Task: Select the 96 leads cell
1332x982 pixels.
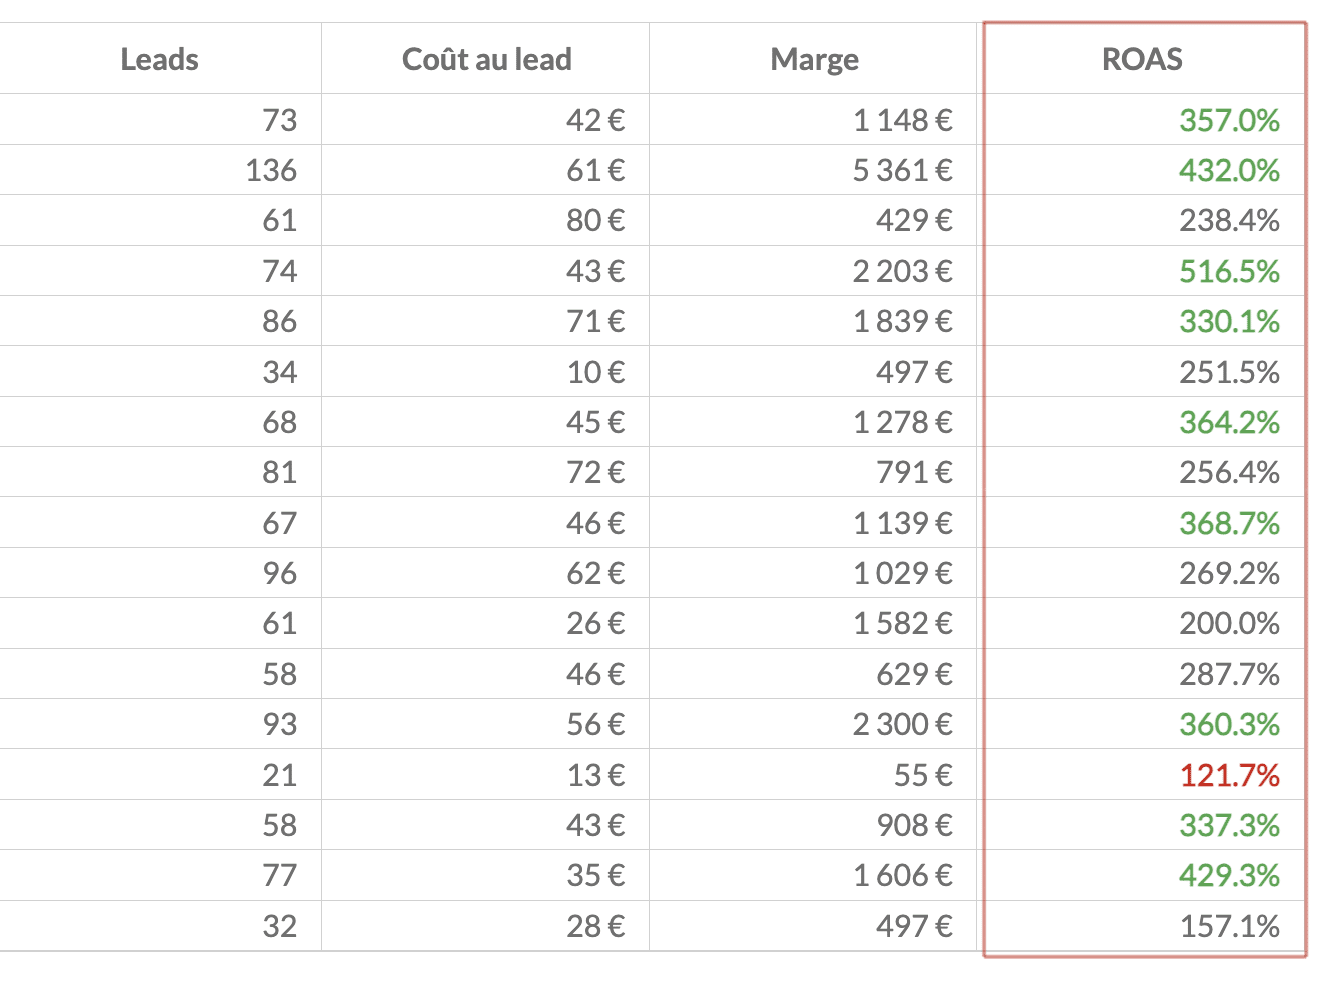Action: click(280, 573)
